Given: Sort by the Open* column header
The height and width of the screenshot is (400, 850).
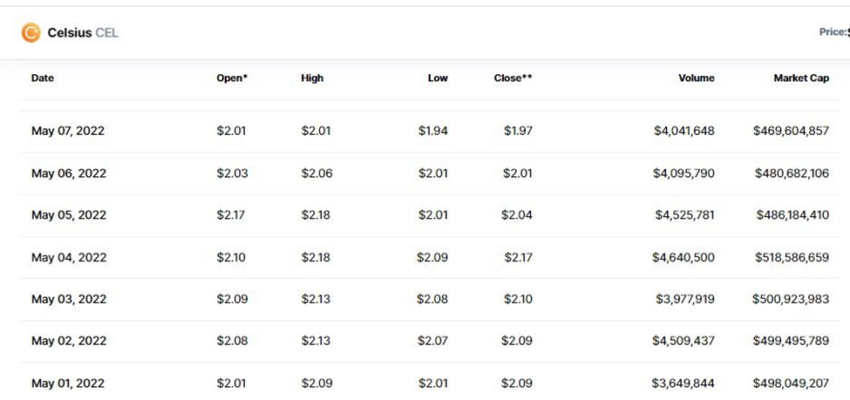Looking at the screenshot, I should (232, 78).
